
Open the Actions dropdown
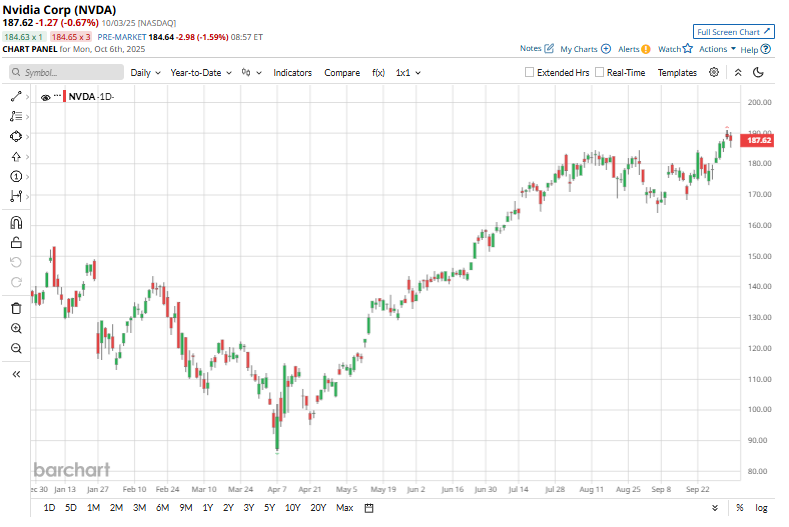click(x=717, y=49)
